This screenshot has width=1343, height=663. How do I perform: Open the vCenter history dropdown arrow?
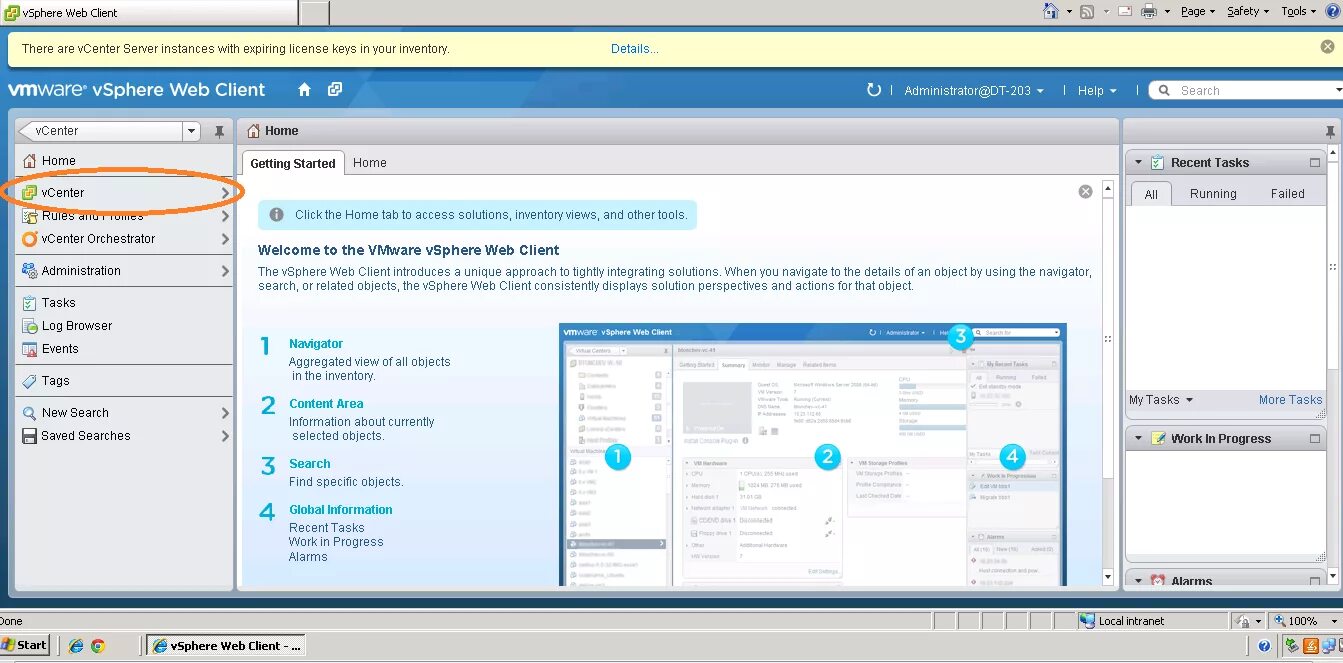tap(191, 131)
